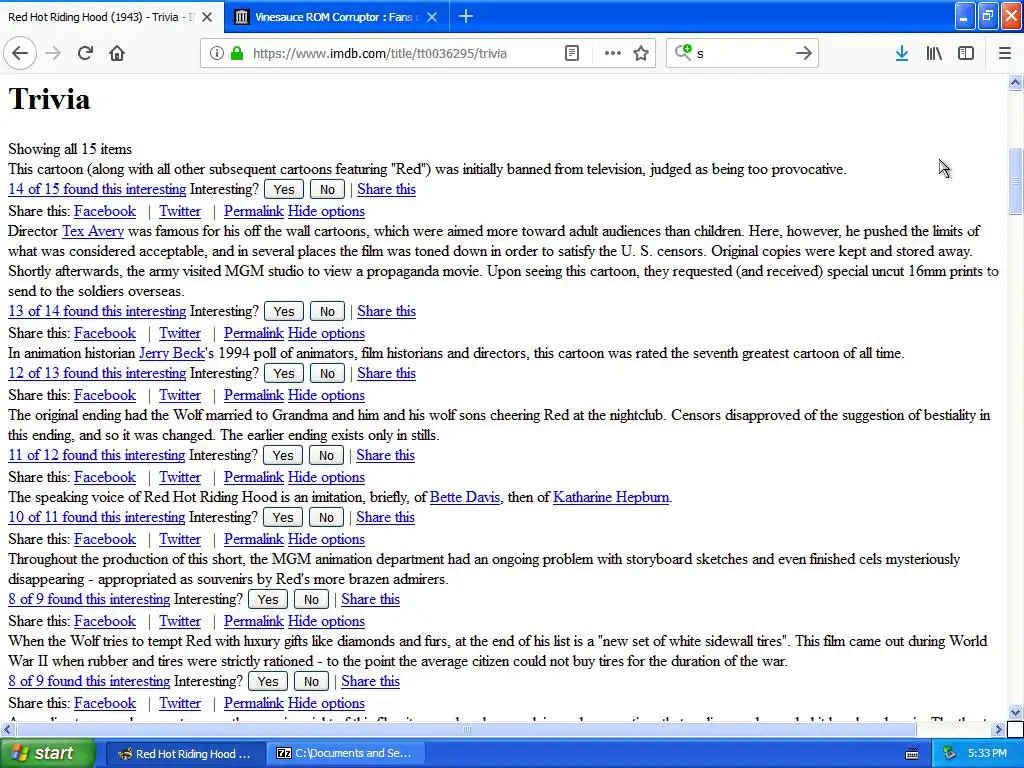This screenshot has height=768, width=1024.
Task: Open '14 of 15 found this interesting' link
Action: [x=97, y=189]
